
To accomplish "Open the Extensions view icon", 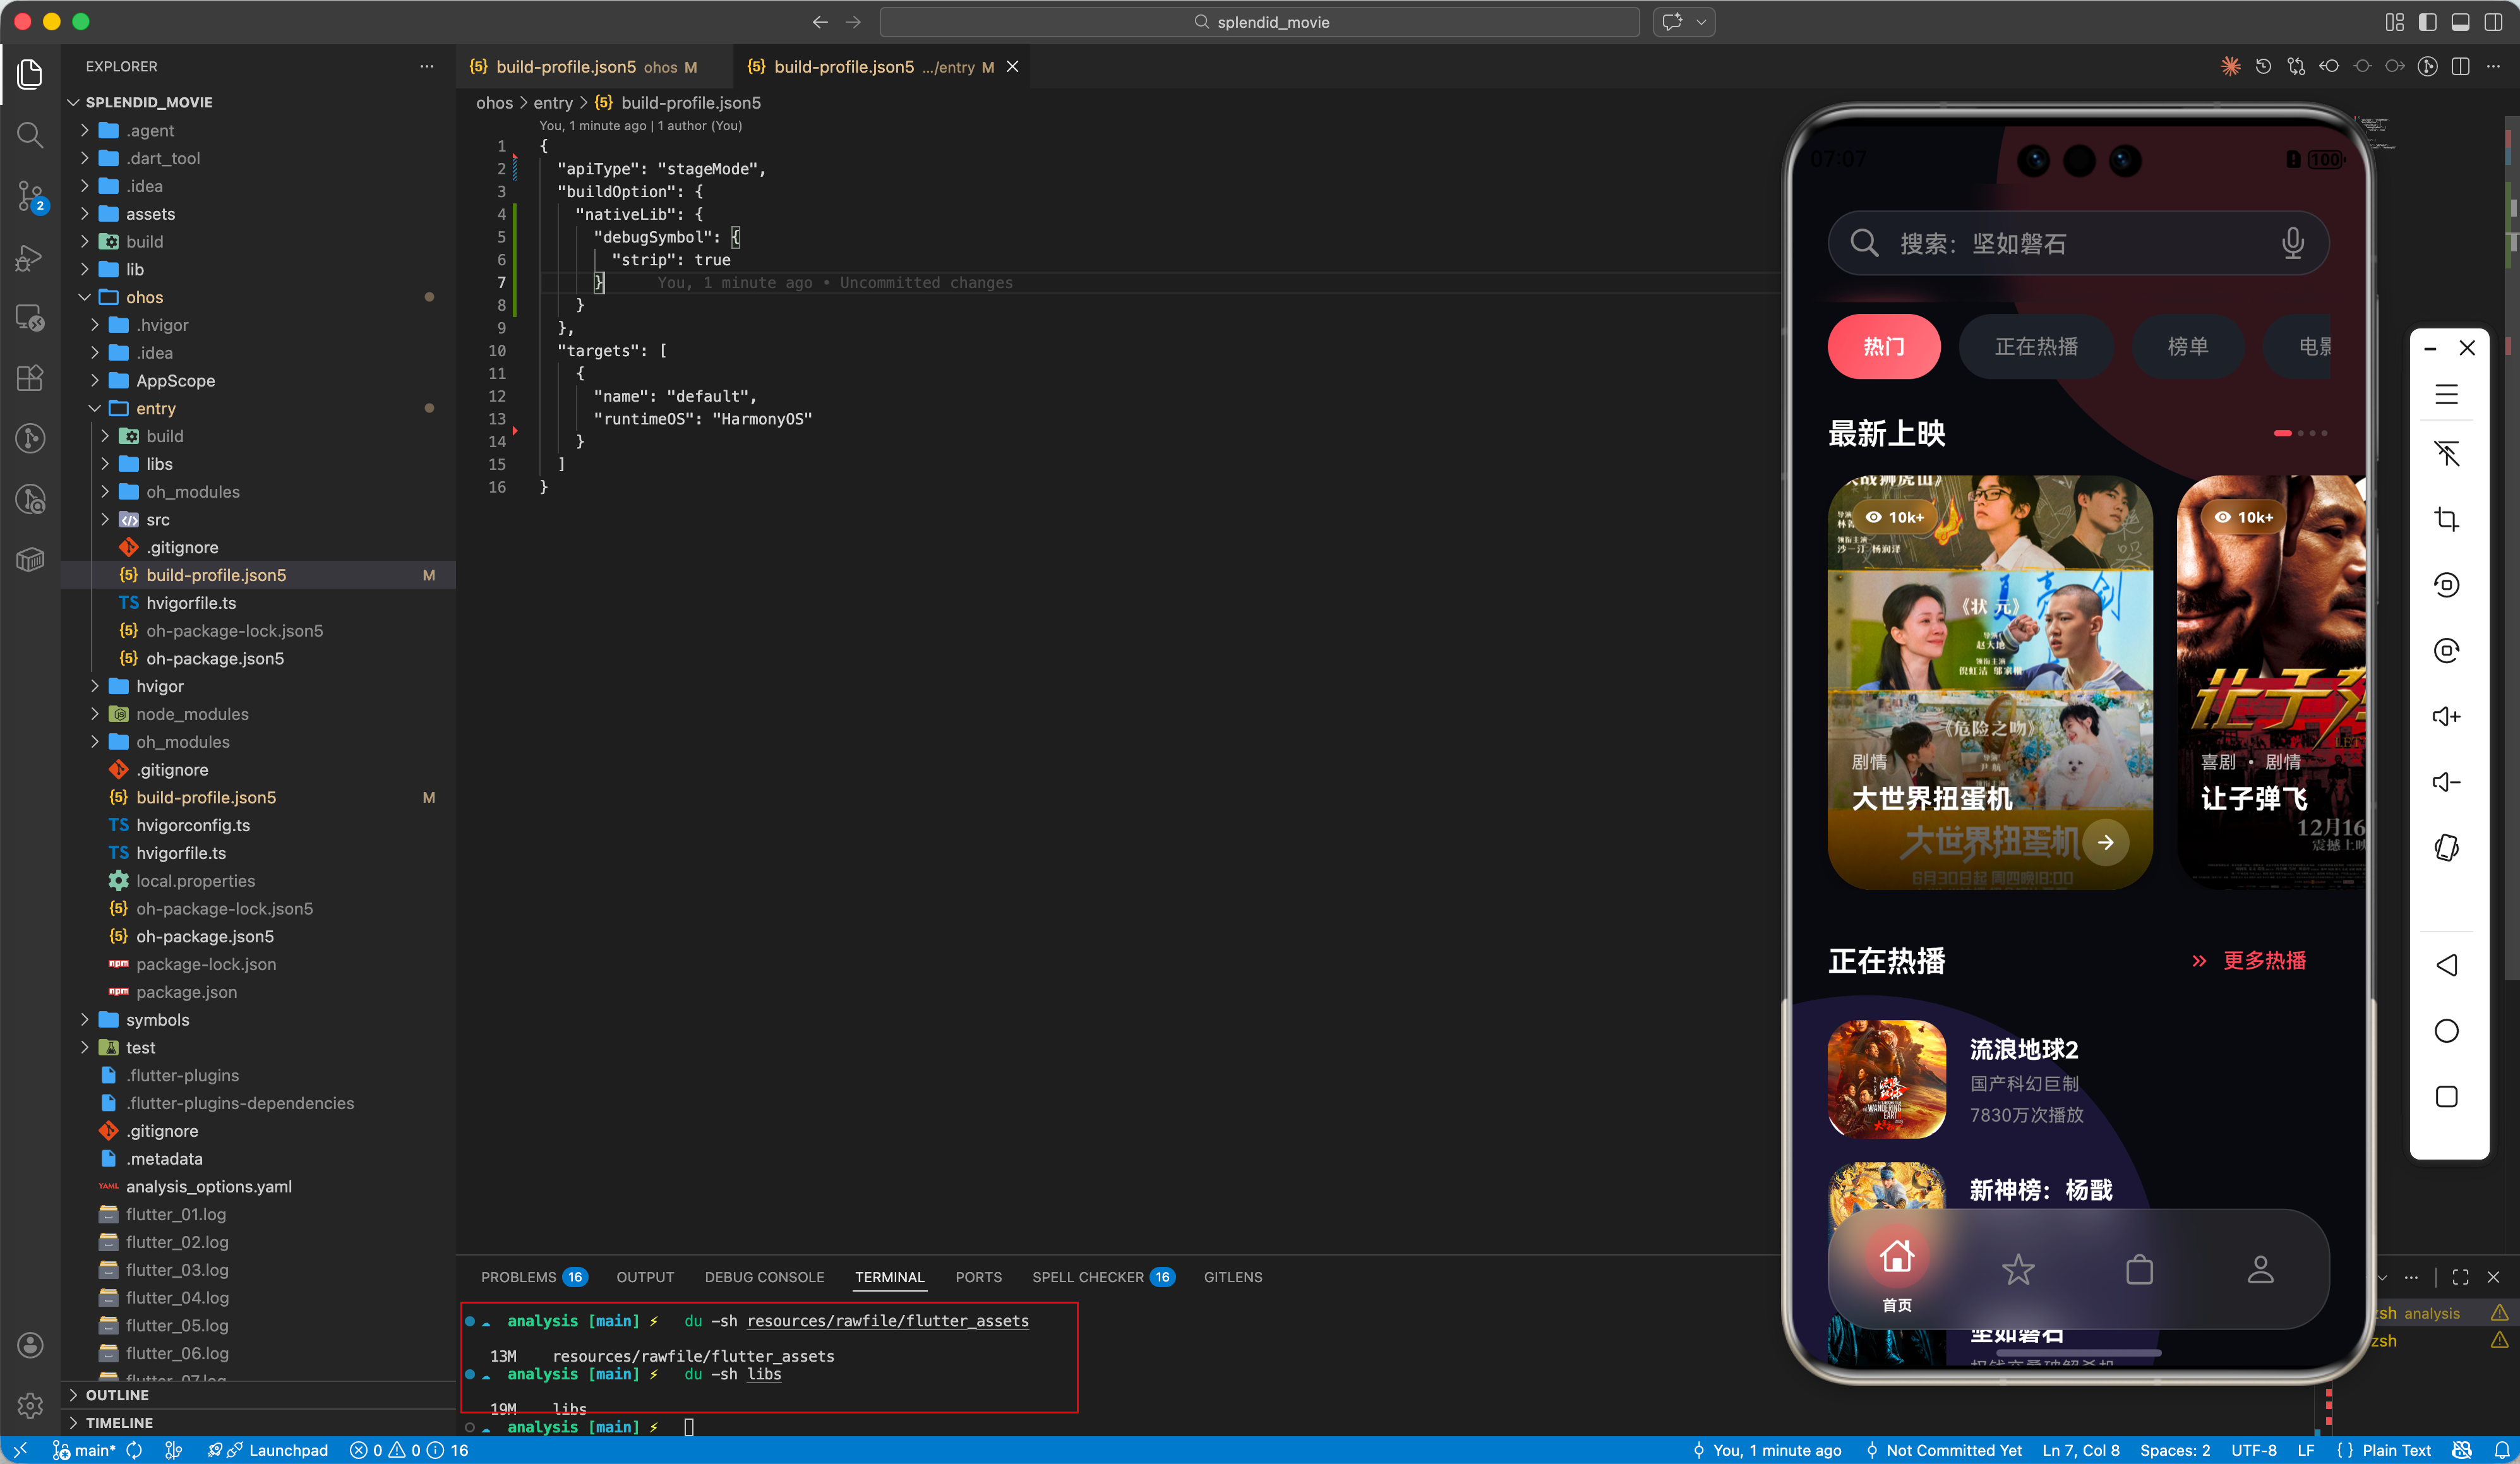I will coord(30,378).
